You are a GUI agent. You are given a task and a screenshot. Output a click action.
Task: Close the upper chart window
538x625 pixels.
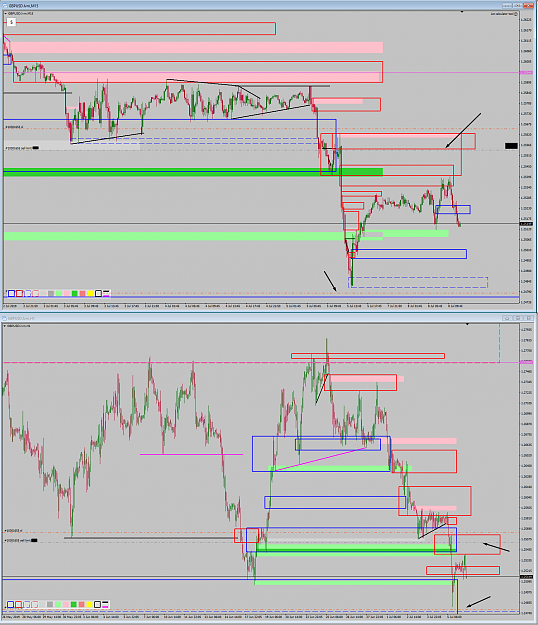[x=528, y=6]
